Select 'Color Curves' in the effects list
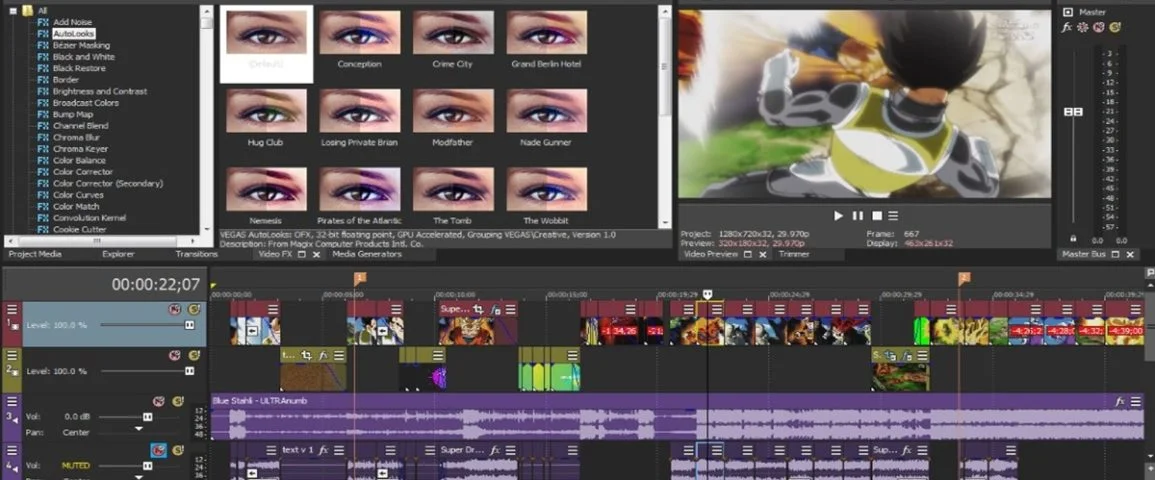1155x480 pixels. click(78, 195)
